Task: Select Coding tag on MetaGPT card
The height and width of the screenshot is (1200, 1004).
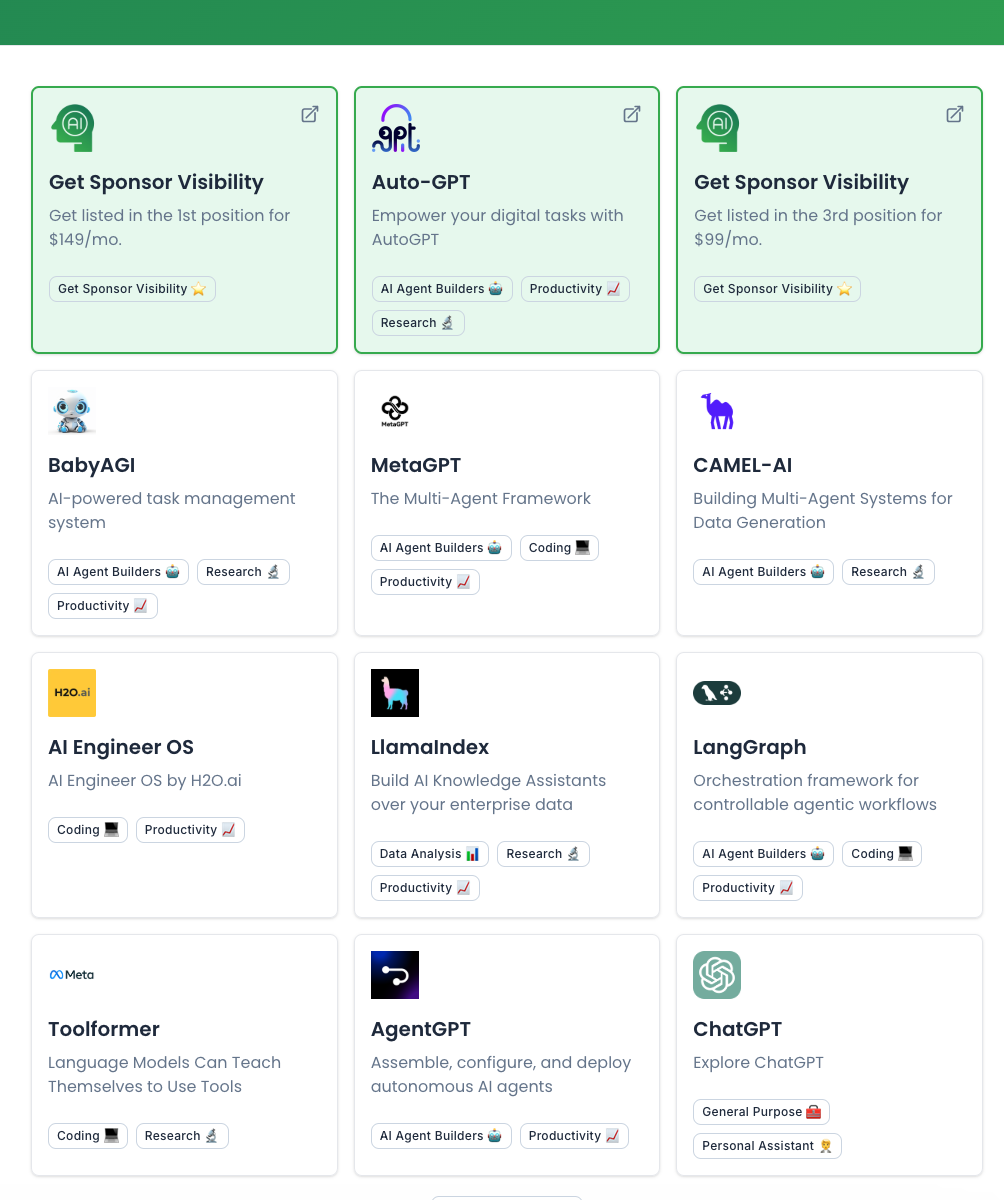Action: click(x=559, y=548)
